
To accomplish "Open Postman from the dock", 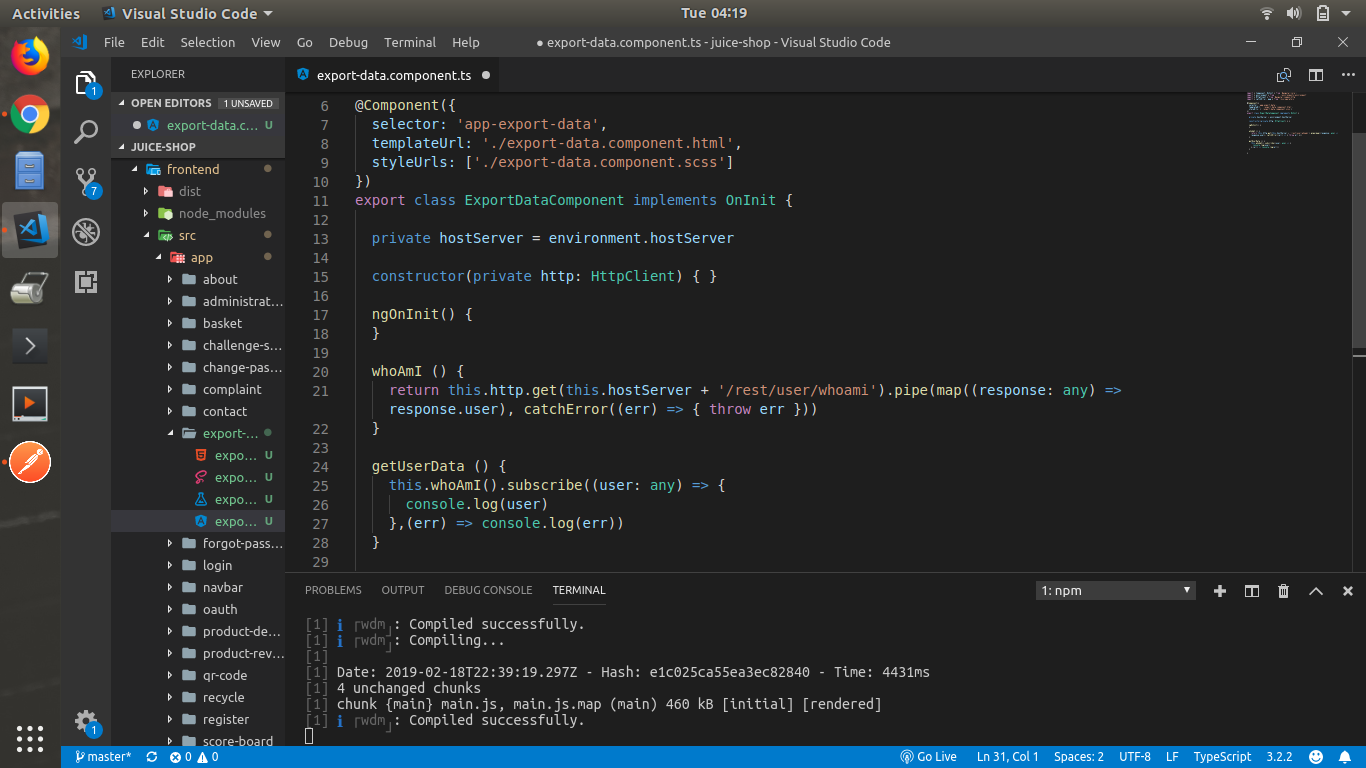I will (30, 462).
